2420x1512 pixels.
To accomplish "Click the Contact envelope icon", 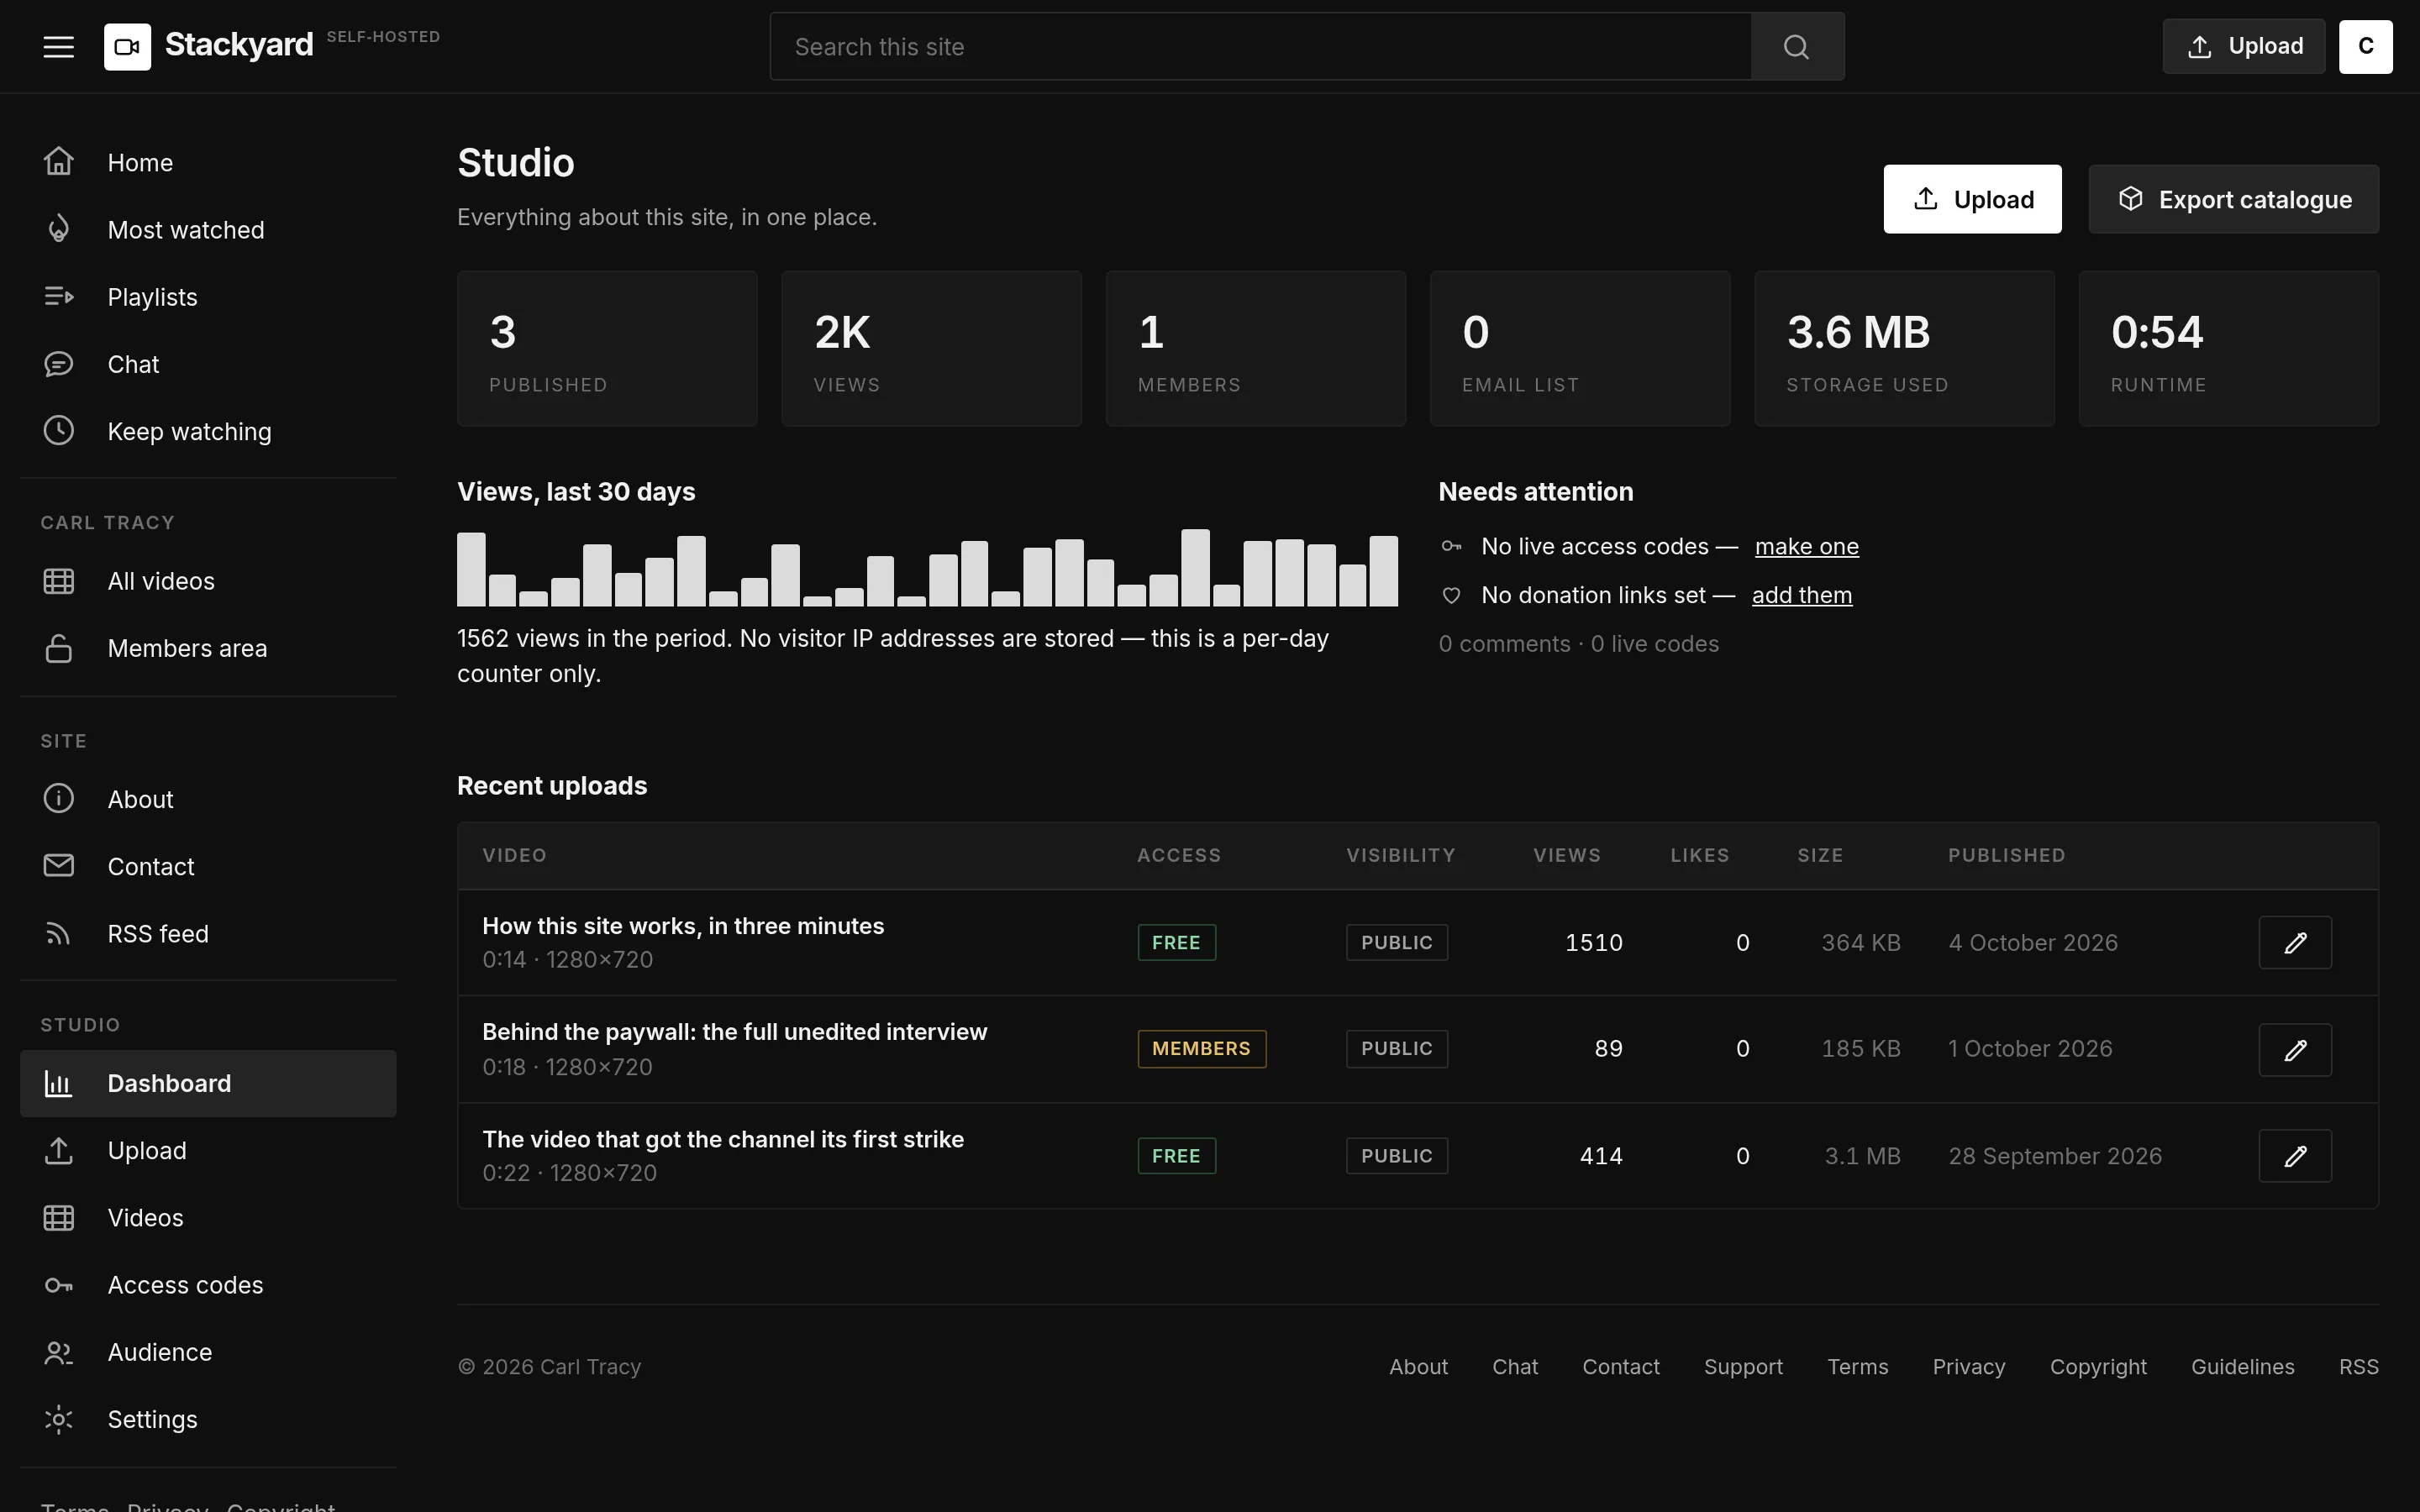I will tap(59, 866).
